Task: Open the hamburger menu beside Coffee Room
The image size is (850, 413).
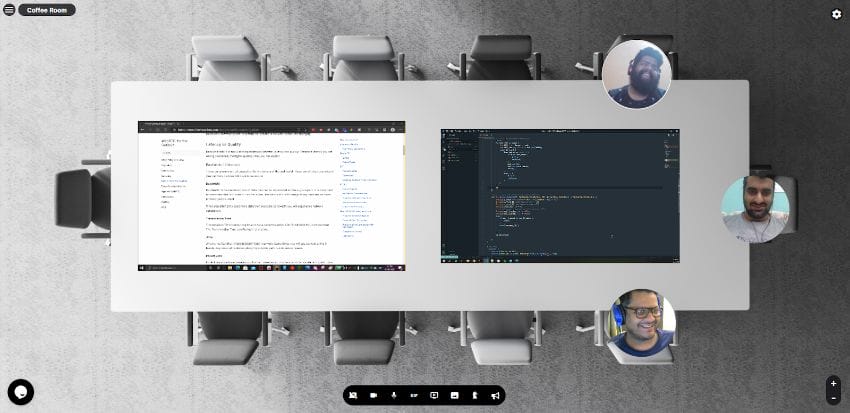Action: pos(9,10)
